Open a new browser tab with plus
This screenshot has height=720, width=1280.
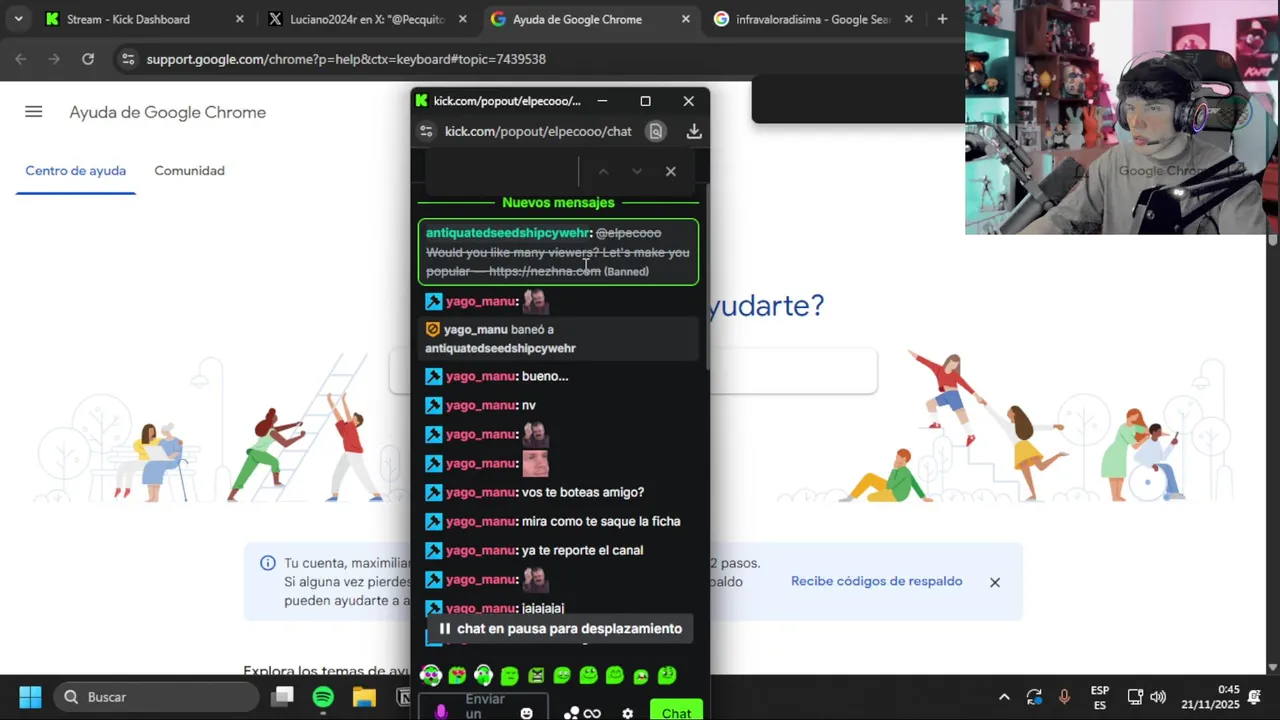(x=942, y=19)
